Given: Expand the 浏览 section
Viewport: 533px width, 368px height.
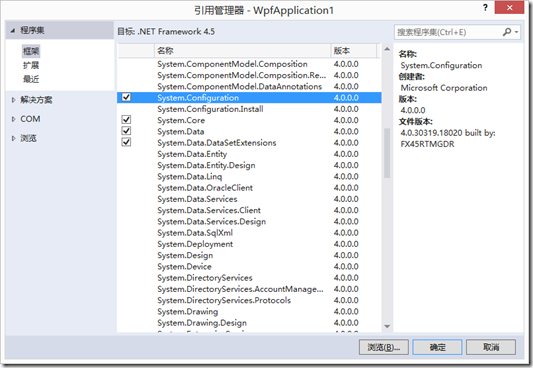Looking at the screenshot, I should [x=13, y=138].
